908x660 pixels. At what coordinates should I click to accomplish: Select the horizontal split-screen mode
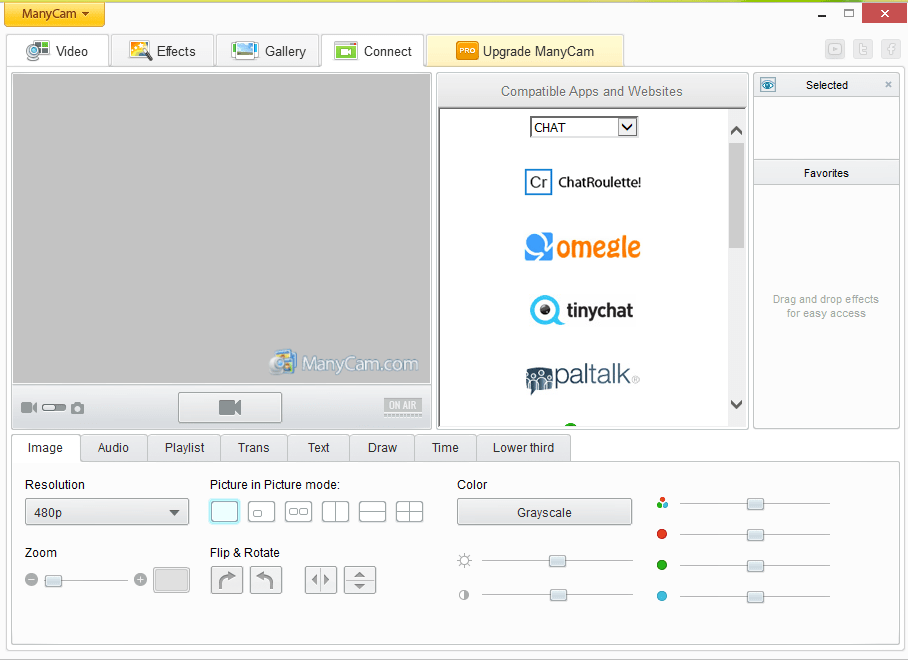(372, 512)
